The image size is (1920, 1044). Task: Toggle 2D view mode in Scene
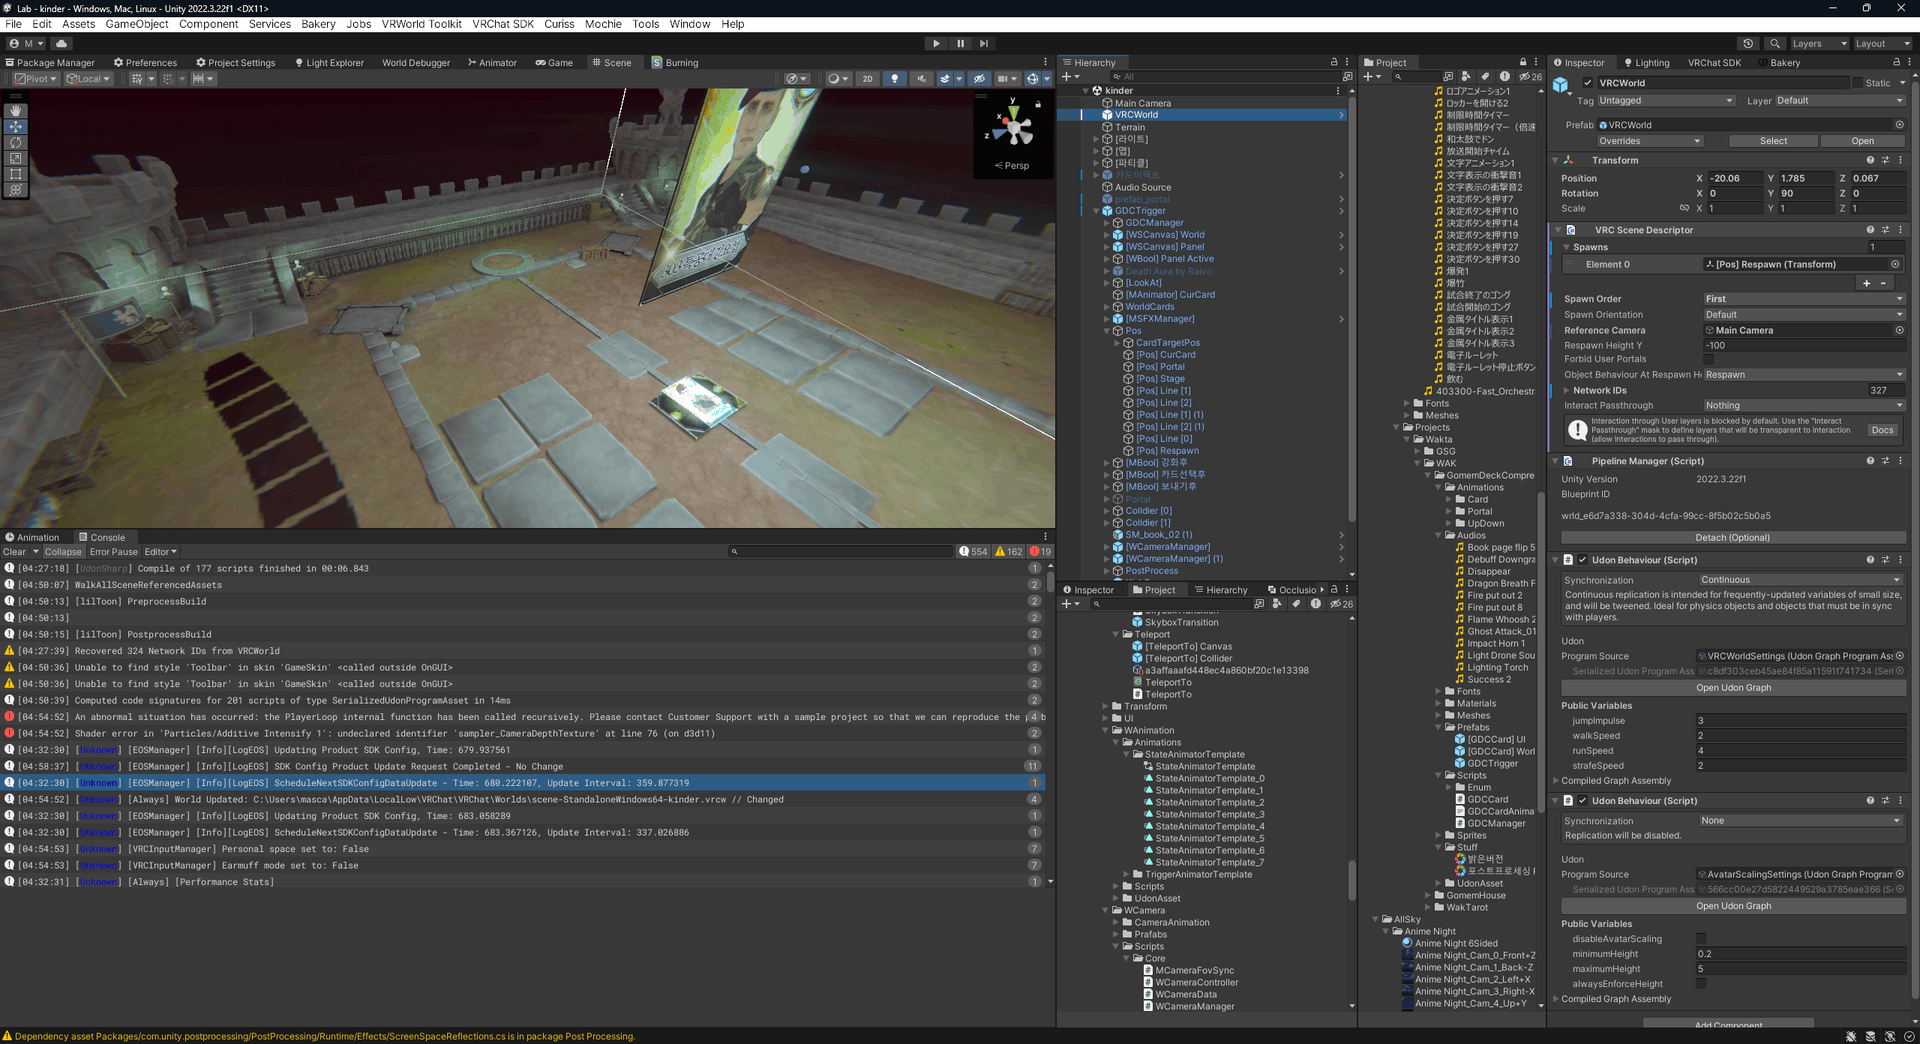867,79
